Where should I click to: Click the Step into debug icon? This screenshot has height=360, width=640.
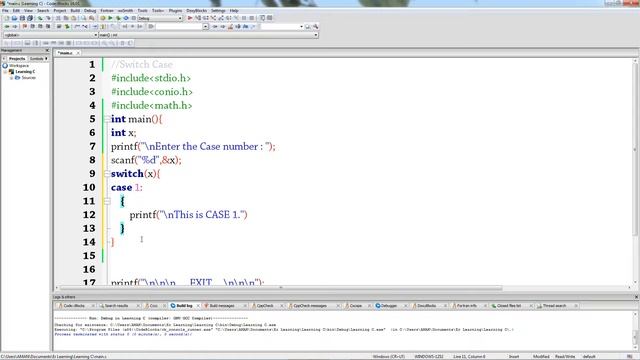coord(213,18)
